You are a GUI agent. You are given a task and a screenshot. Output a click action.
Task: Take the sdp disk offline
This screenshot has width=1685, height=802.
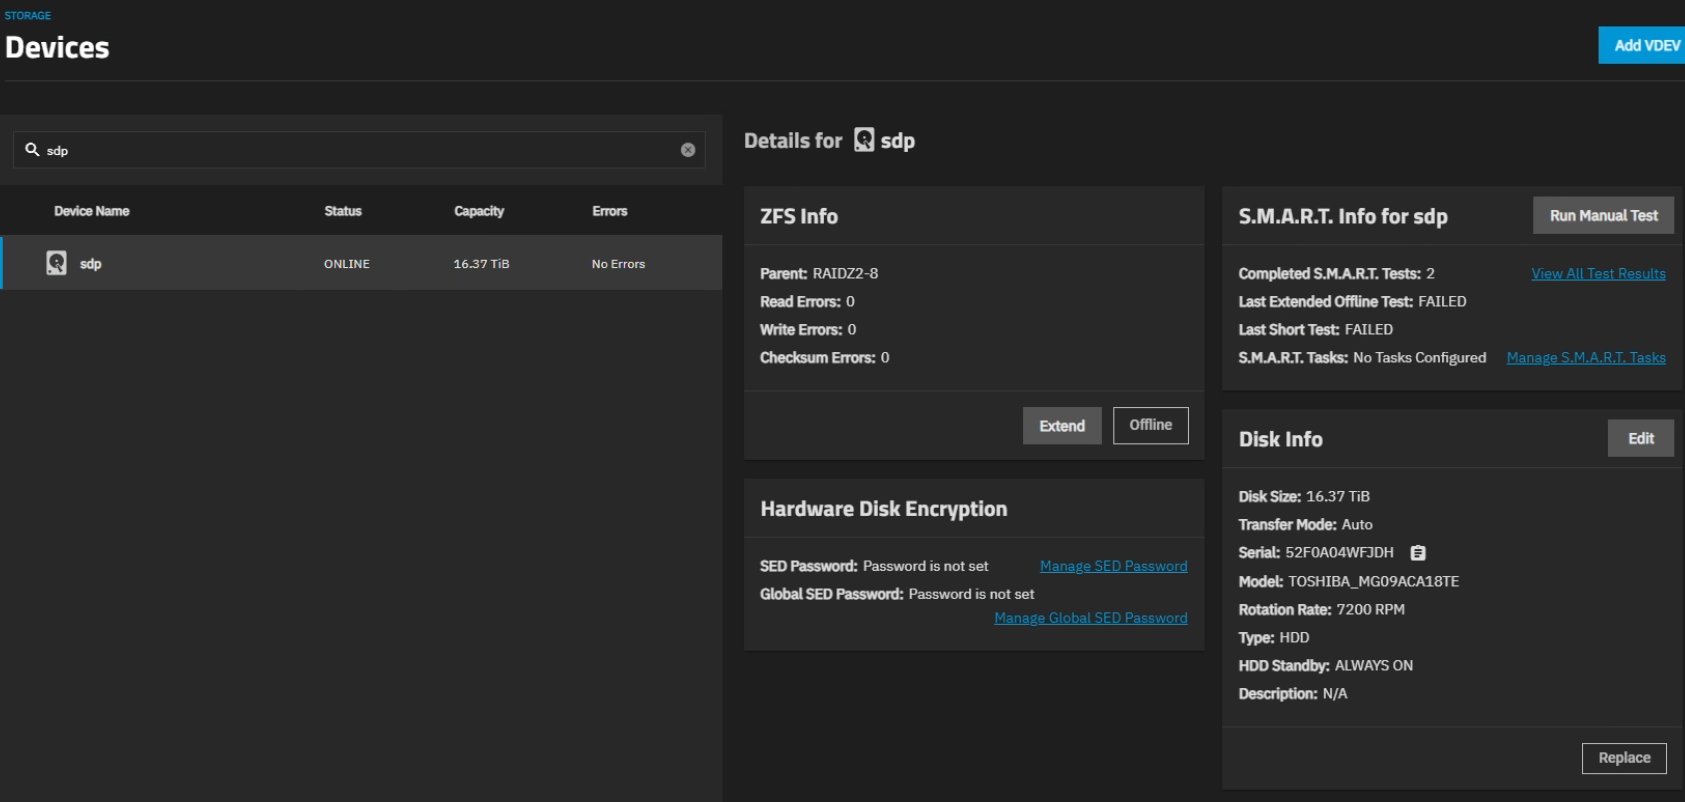(x=1151, y=425)
